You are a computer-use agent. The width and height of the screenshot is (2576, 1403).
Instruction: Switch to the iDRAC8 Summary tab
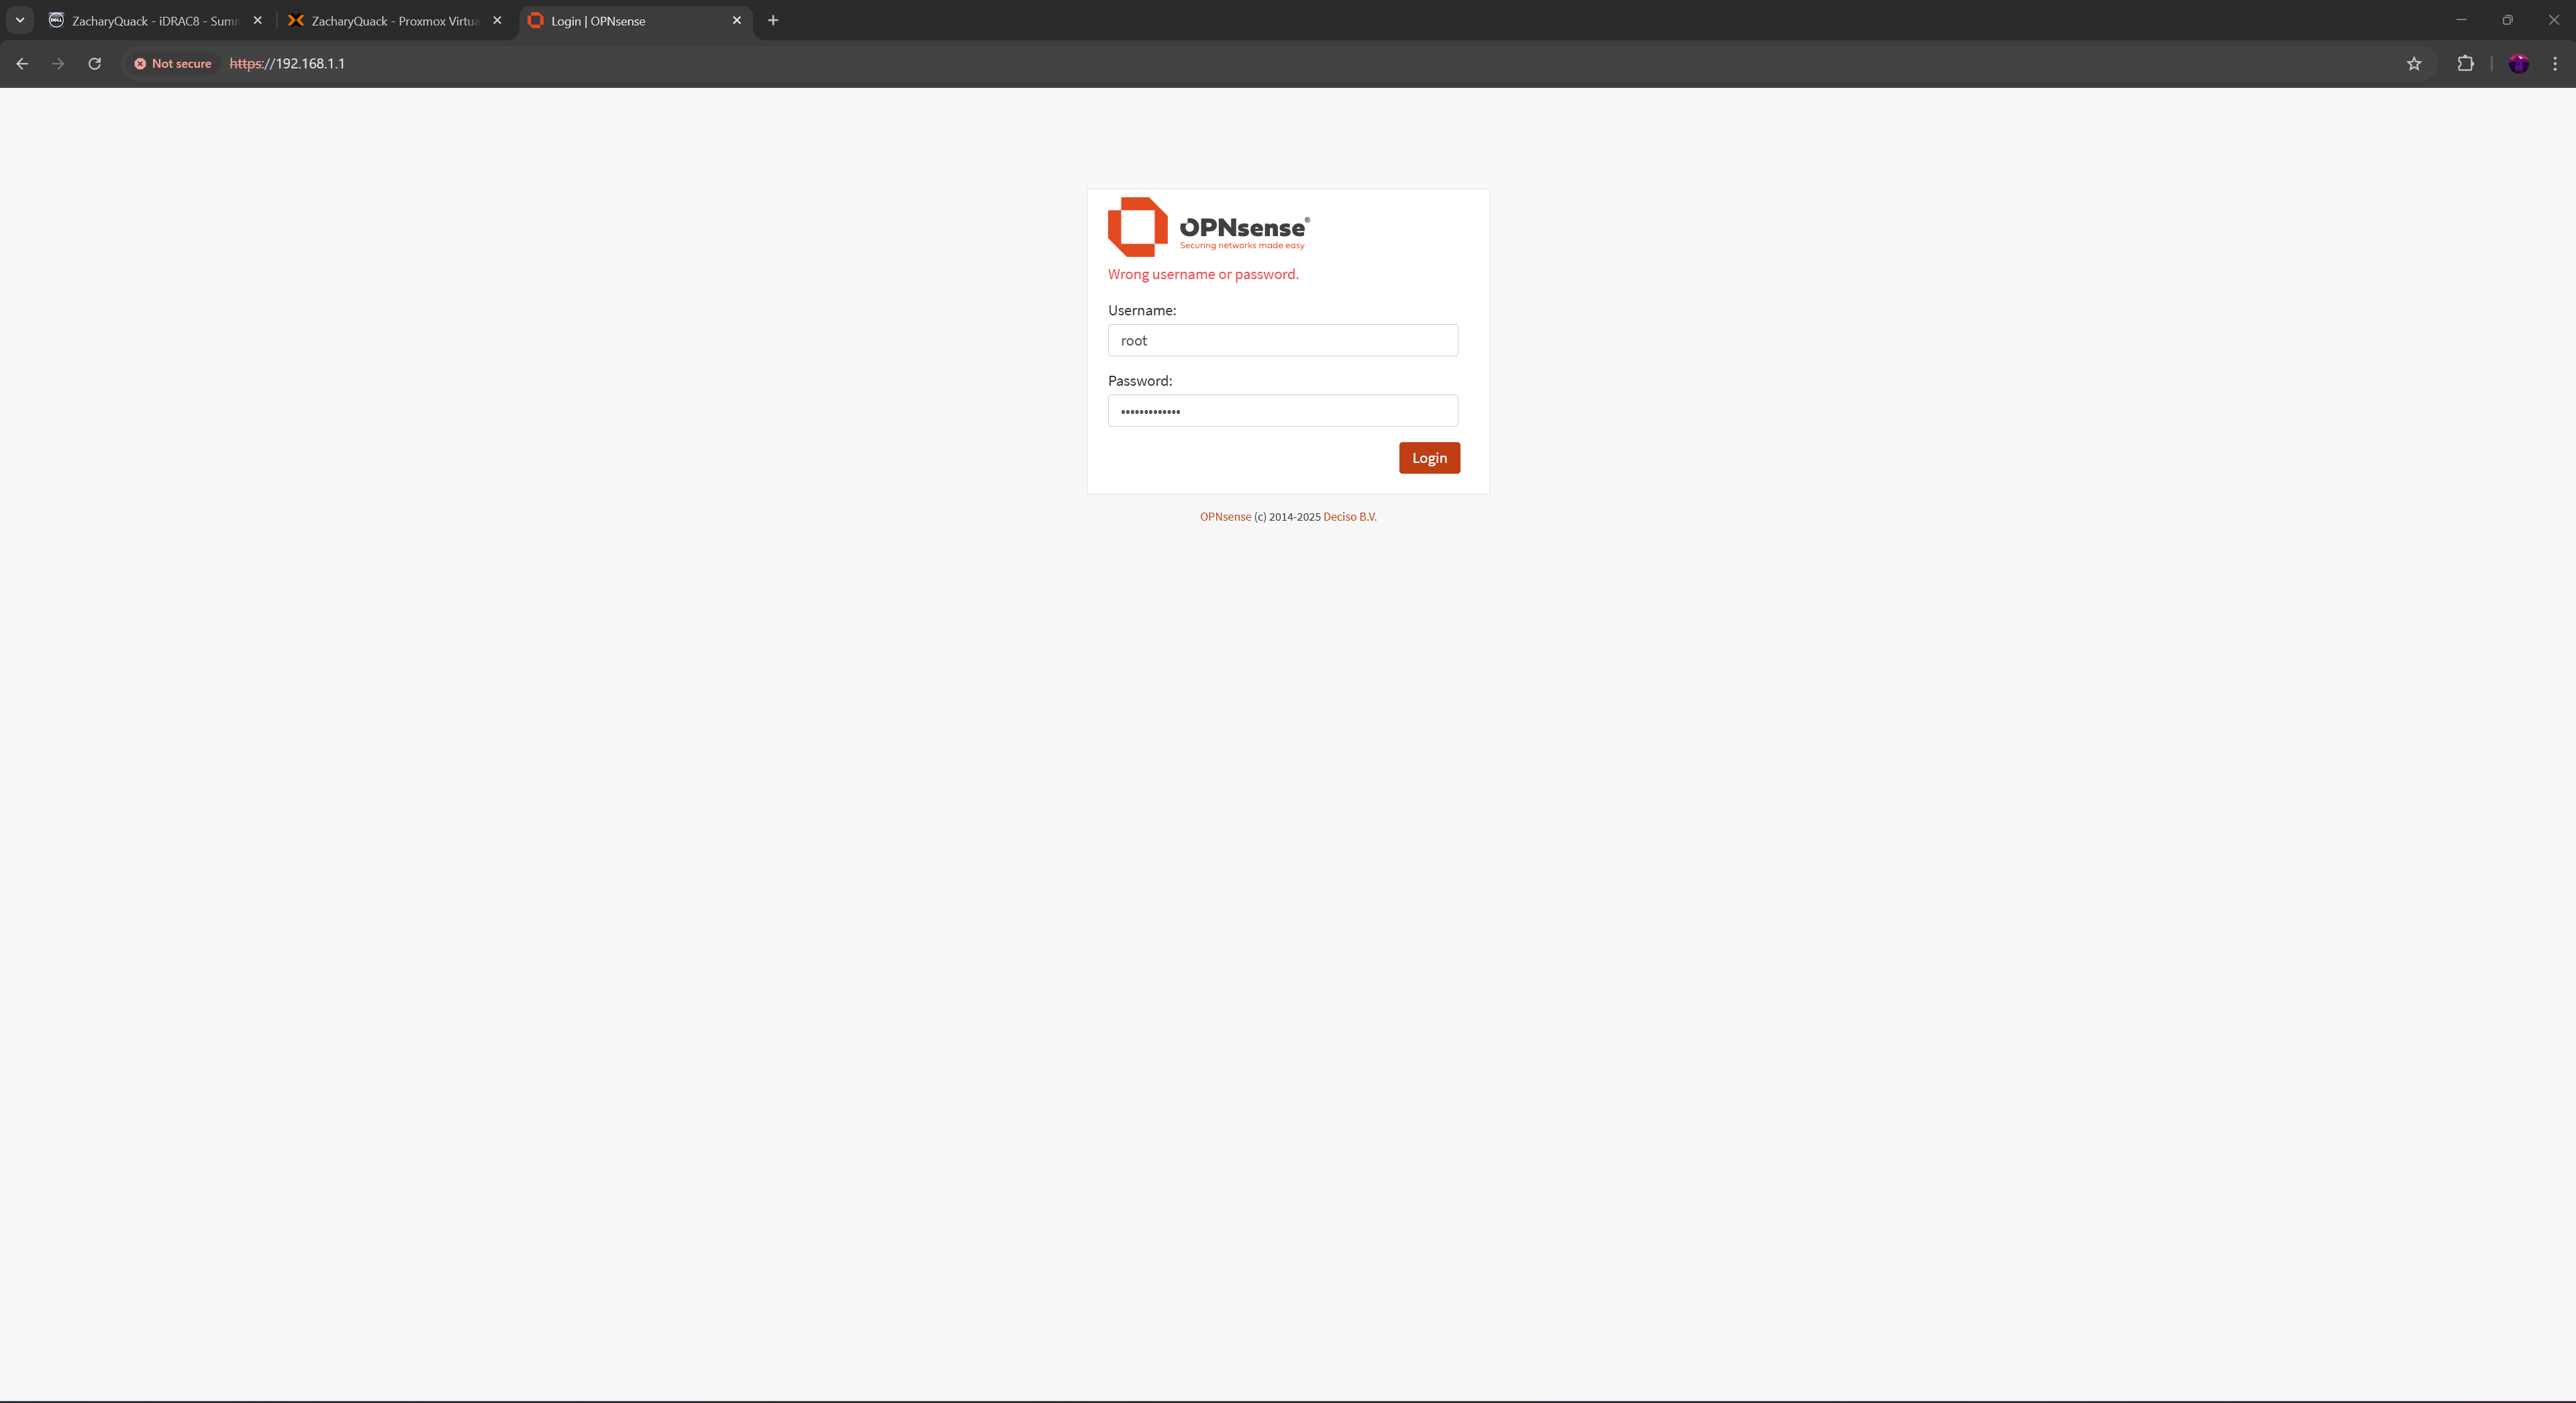(x=150, y=20)
